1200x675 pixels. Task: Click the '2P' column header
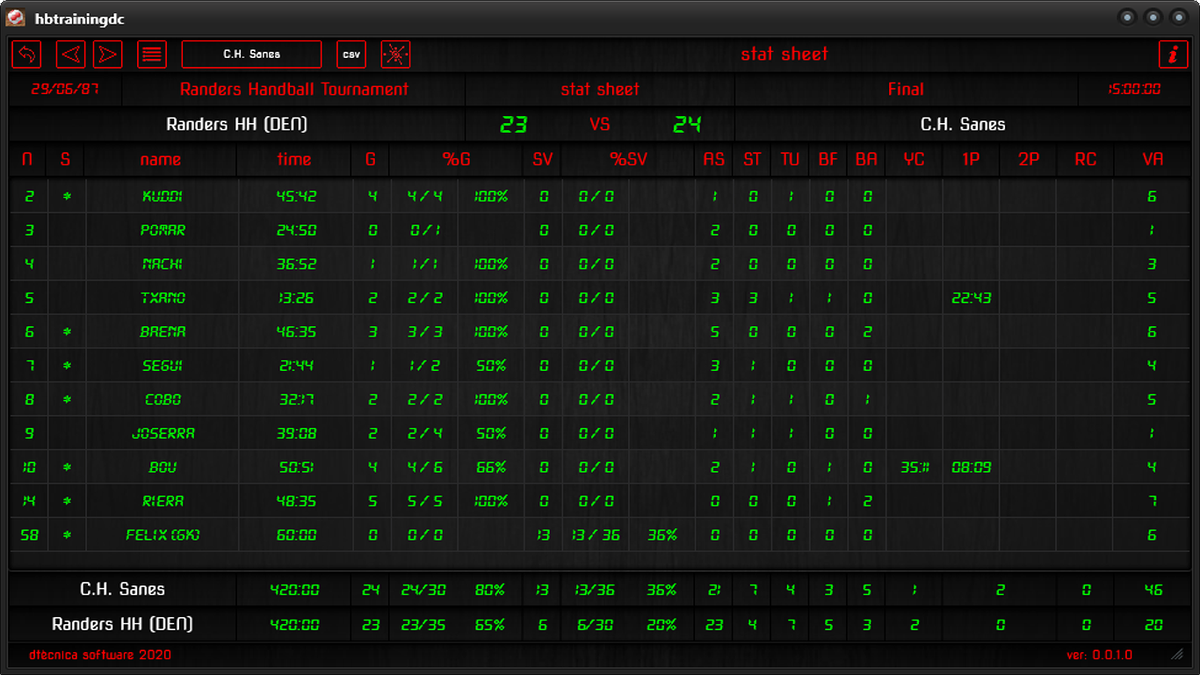click(1028, 159)
